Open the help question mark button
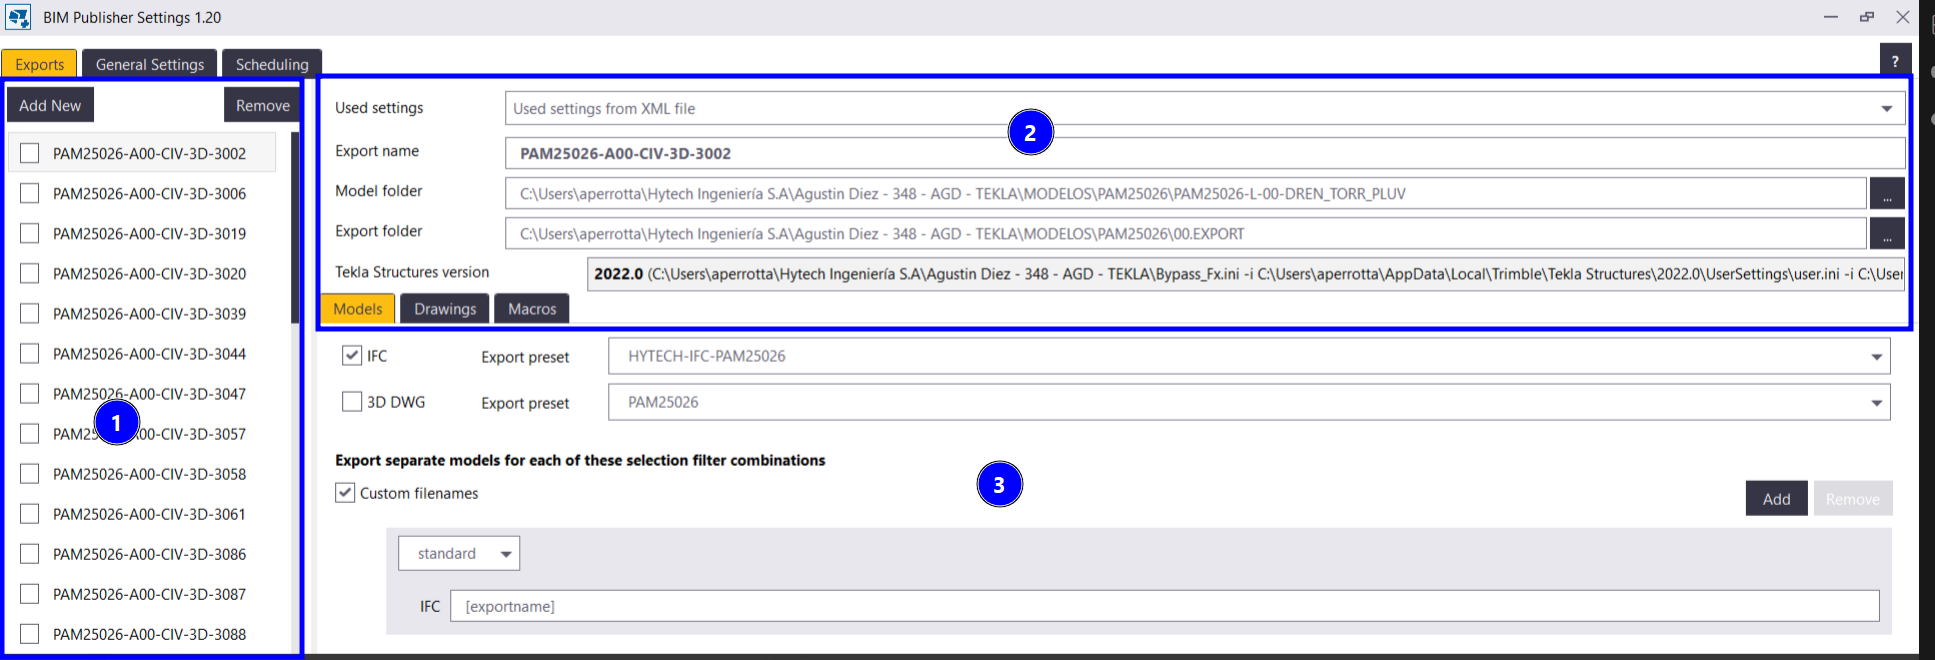Viewport: 1935px width, 660px height. 1895,61
